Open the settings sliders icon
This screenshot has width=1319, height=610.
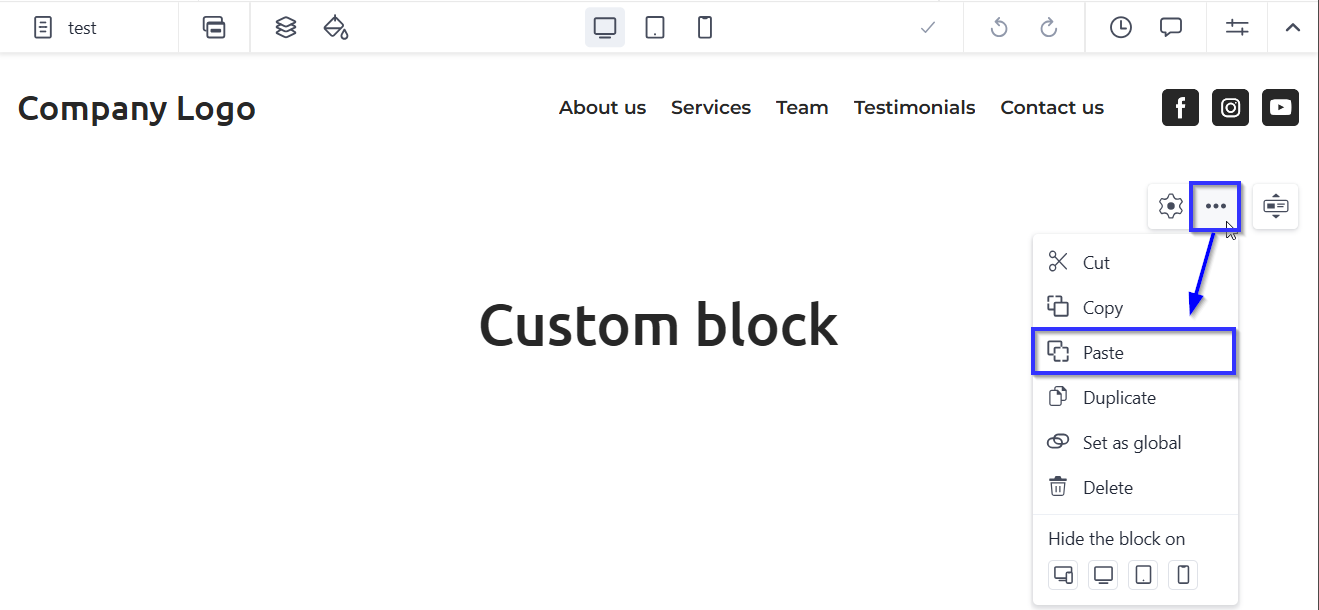[1237, 28]
